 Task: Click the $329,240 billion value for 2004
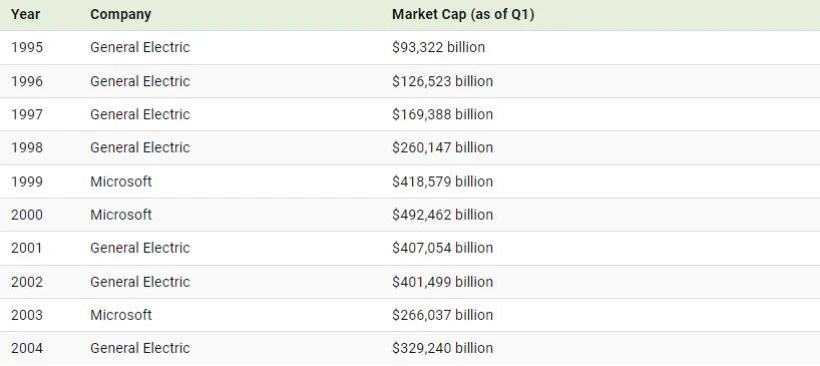pos(442,348)
